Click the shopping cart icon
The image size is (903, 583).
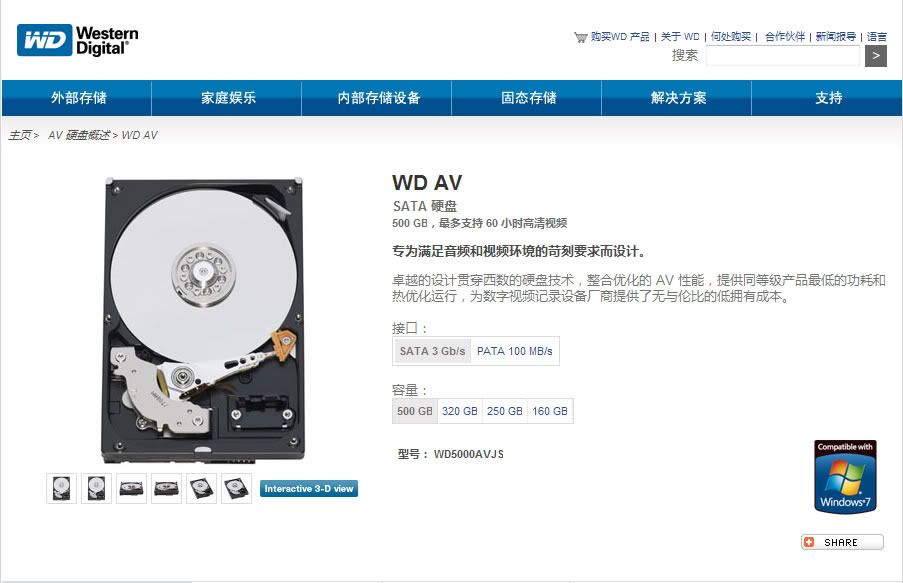(580, 37)
